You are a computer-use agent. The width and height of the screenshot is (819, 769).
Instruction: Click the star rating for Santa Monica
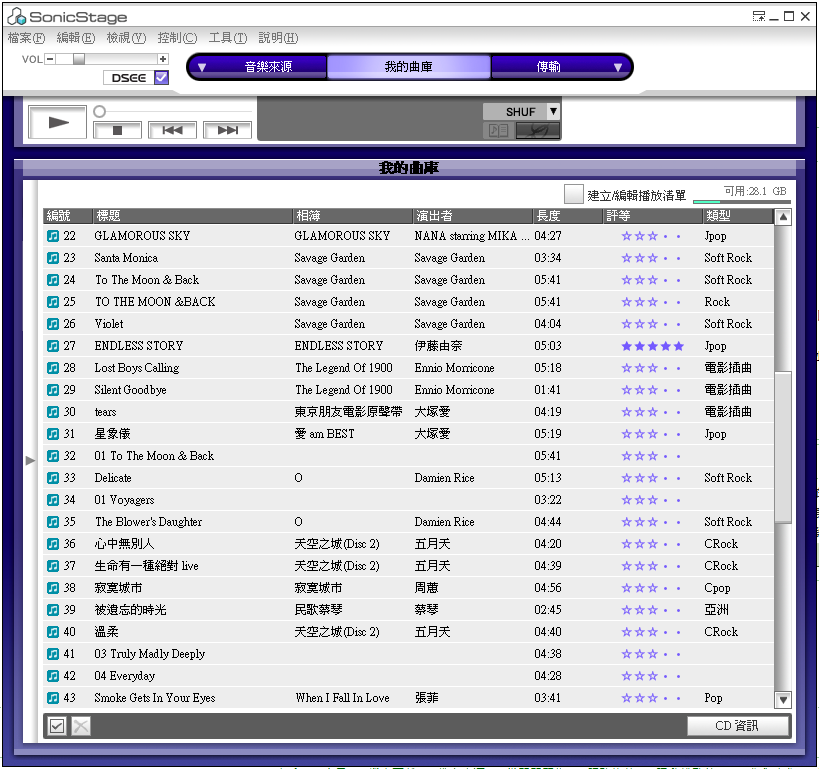tap(652, 258)
